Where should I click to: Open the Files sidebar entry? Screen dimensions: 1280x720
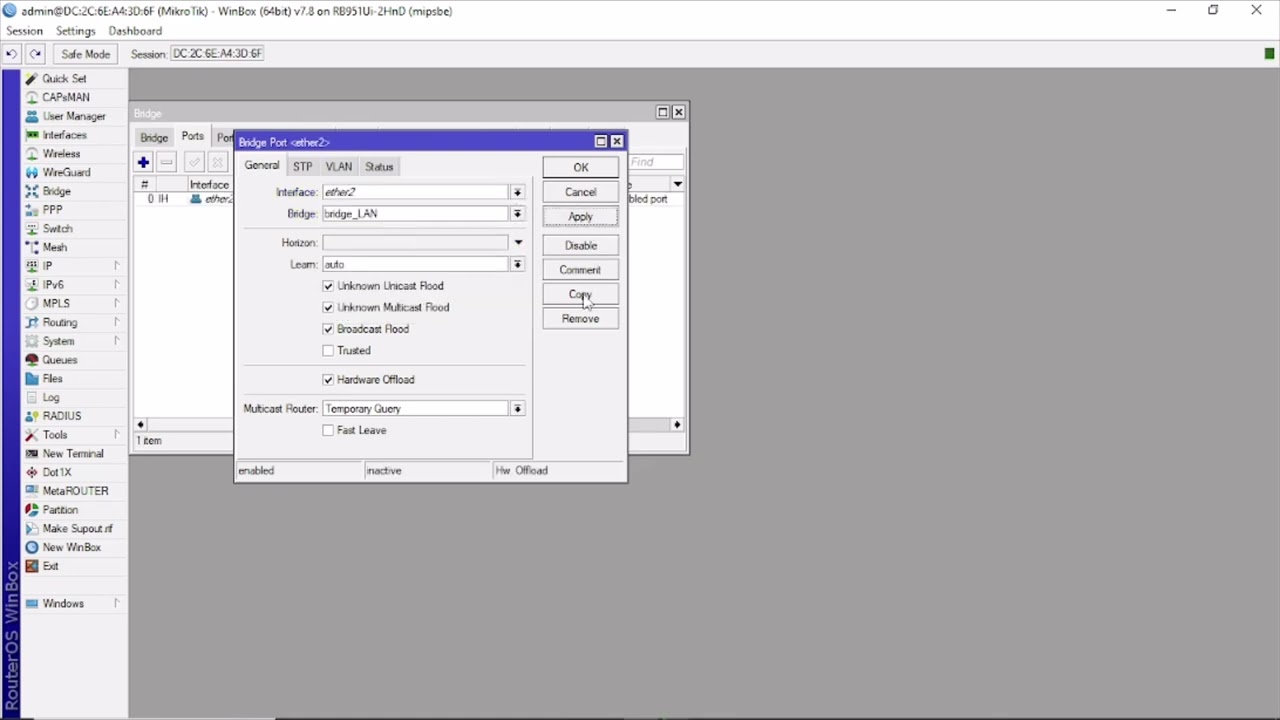[x=52, y=378]
